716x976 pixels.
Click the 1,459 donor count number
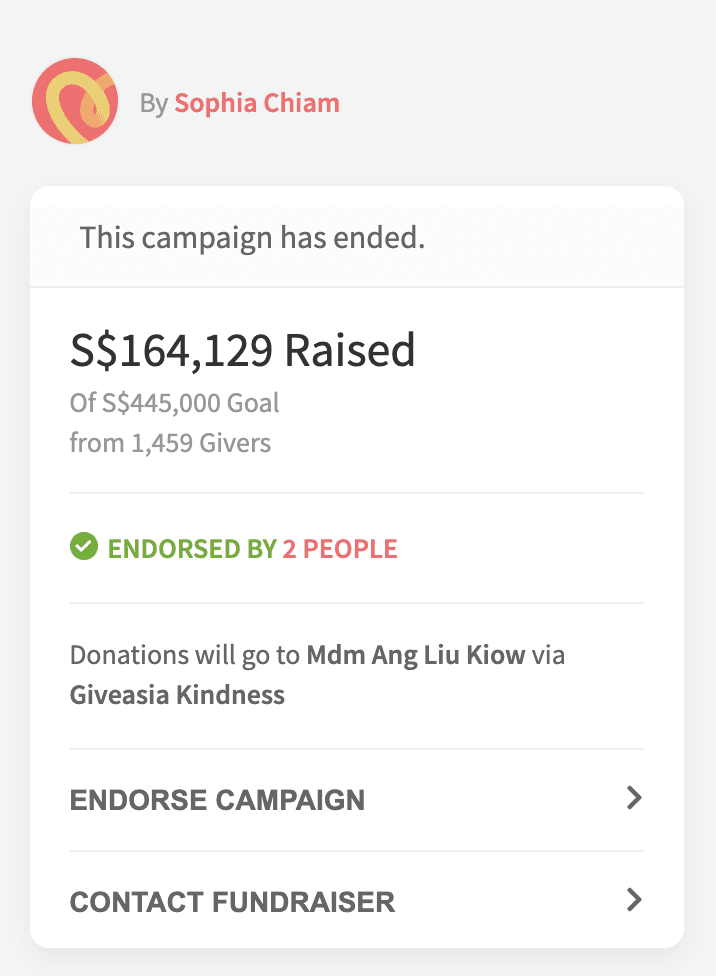pos(164,443)
